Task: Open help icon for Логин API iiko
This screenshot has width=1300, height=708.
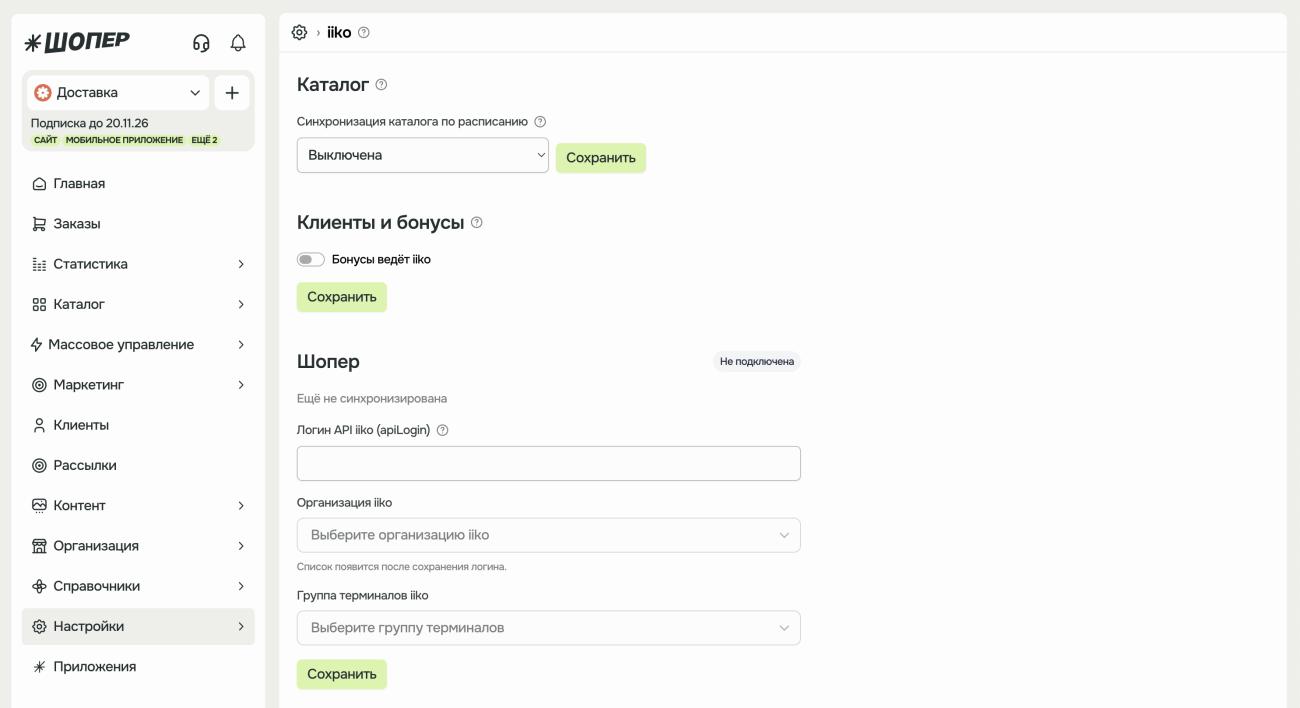Action: (442, 430)
